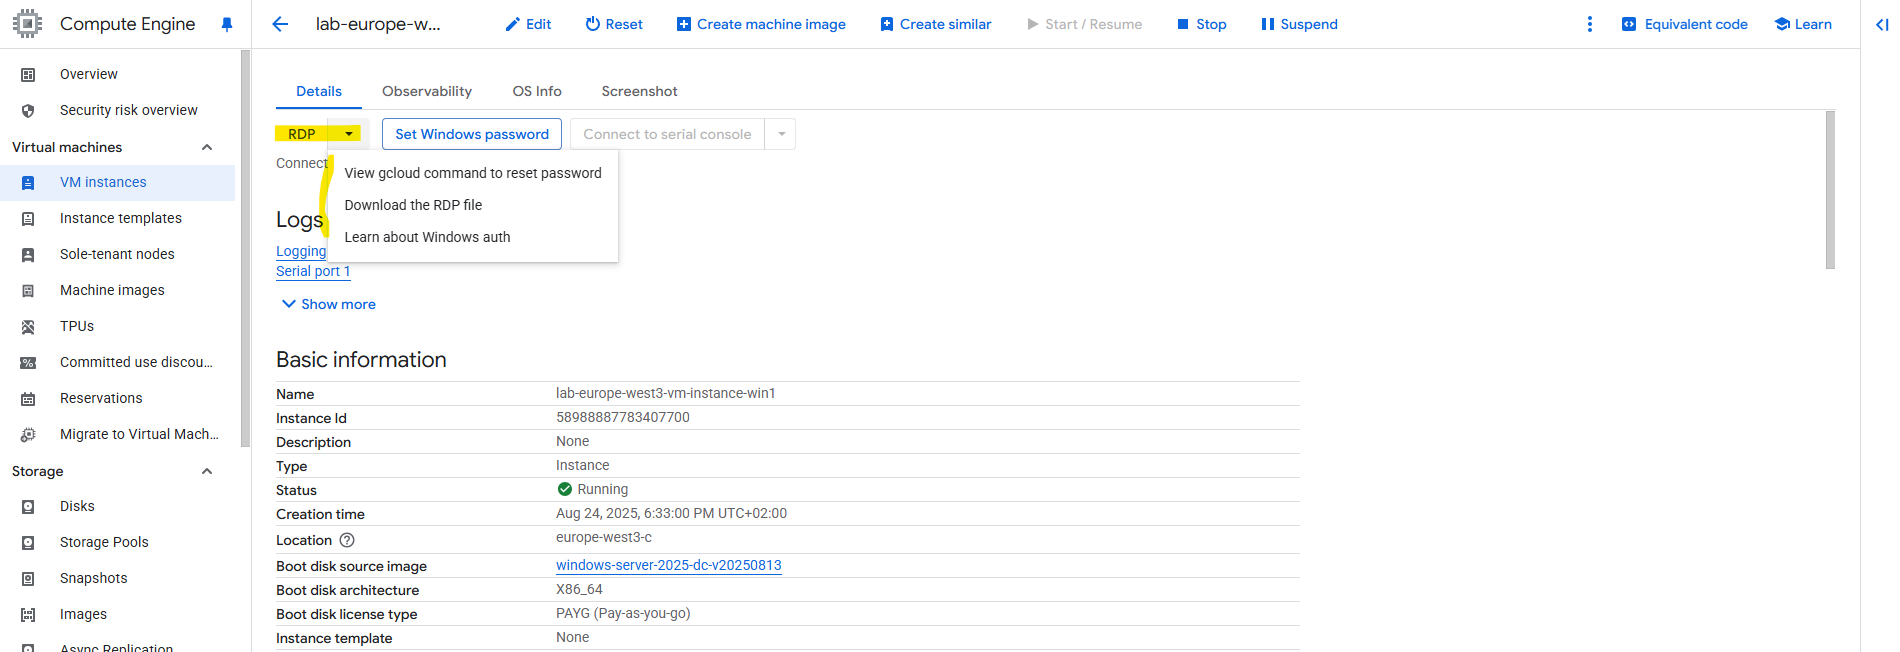Click the Reservations calendar icon
This screenshot has height=652, width=1900.
coord(28,398)
